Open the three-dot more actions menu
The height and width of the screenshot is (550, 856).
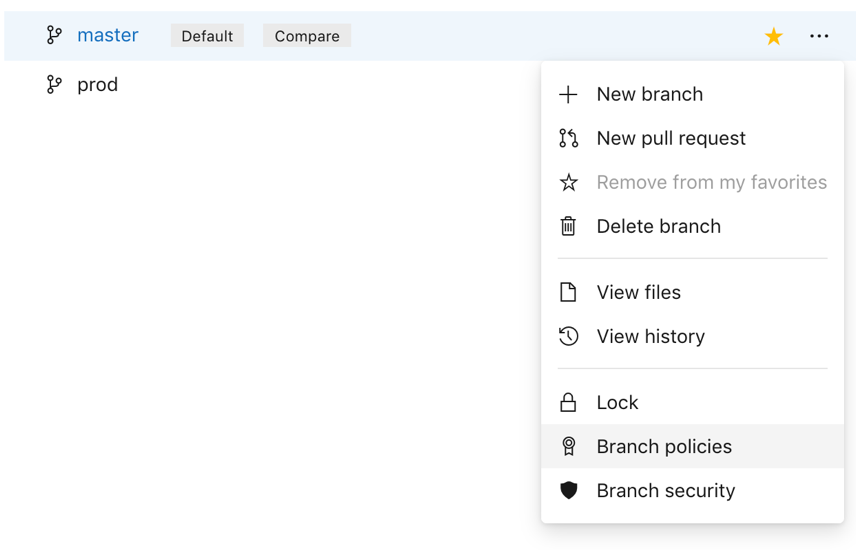(x=819, y=36)
